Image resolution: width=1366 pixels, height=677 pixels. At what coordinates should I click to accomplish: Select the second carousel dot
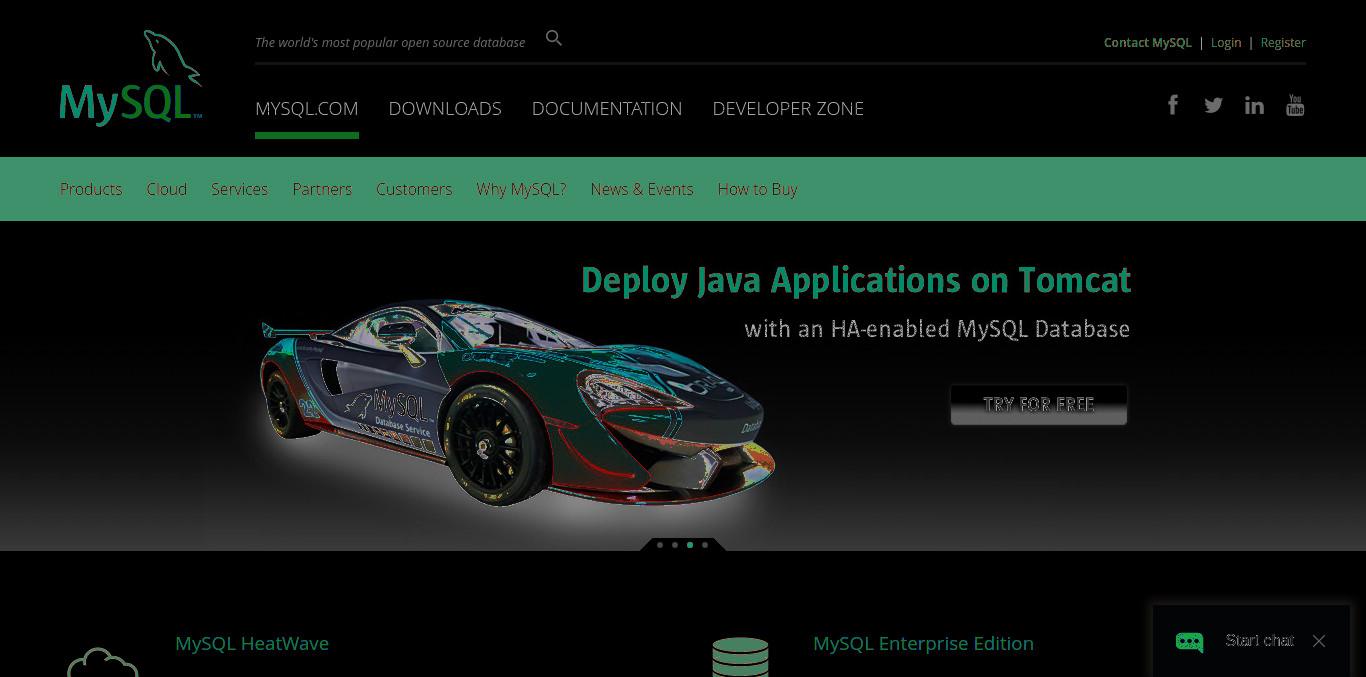pyautogui.click(x=675, y=545)
